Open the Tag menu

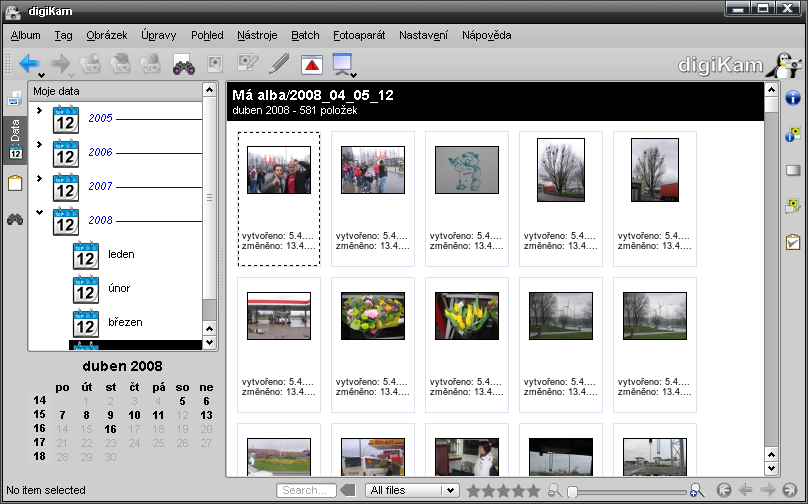[63, 35]
